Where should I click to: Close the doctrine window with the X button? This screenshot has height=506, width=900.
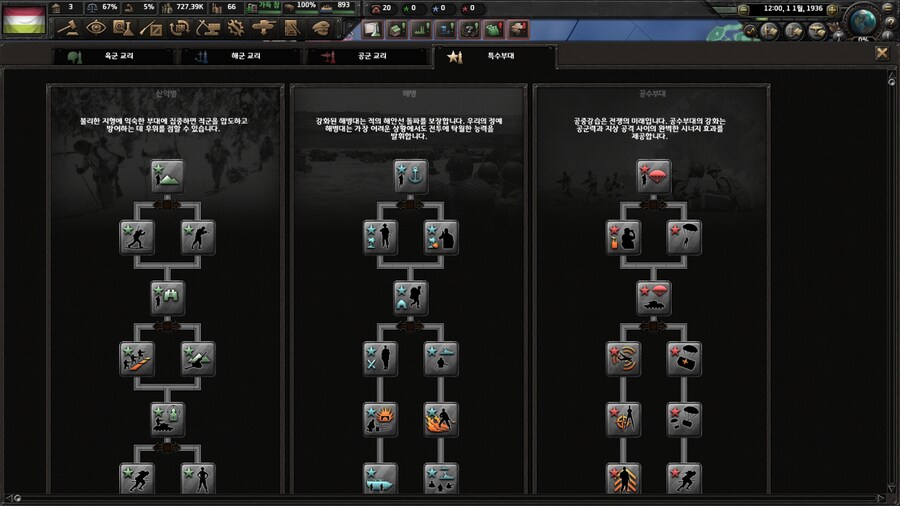pyautogui.click(x=882, y=53)
